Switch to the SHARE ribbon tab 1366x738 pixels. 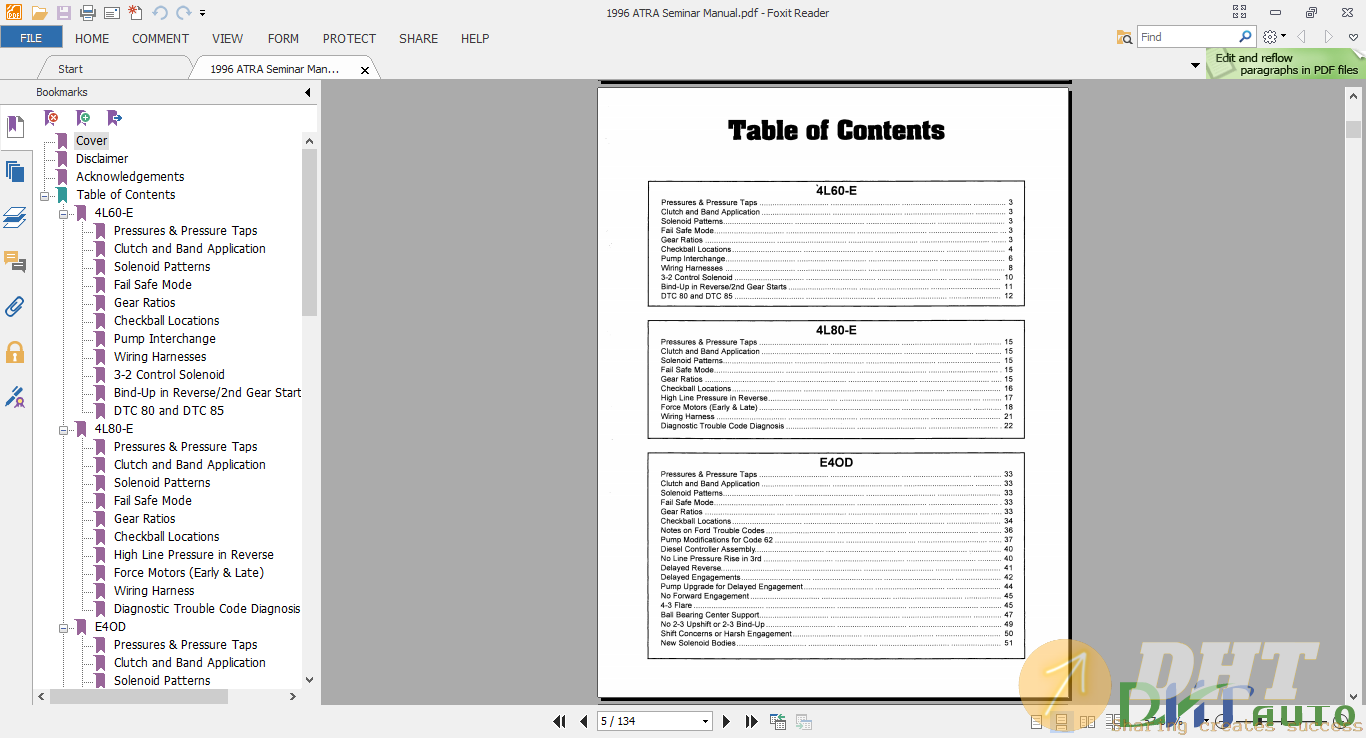click(x=418, y=38)
